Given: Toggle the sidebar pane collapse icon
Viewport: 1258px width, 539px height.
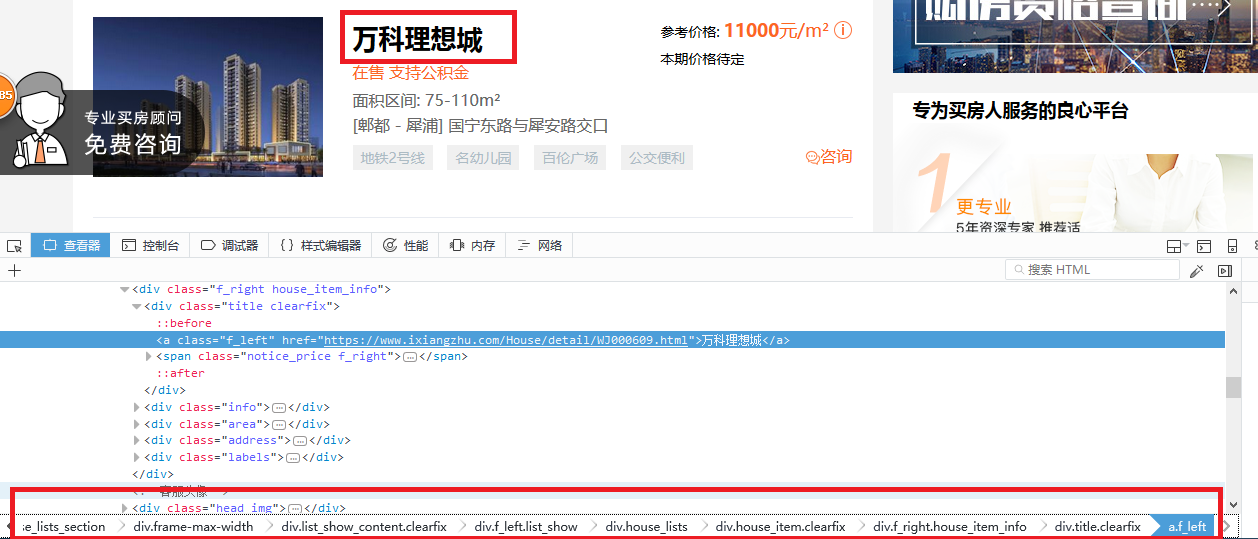Looking at the screenshot, I should coord(1224,270).
